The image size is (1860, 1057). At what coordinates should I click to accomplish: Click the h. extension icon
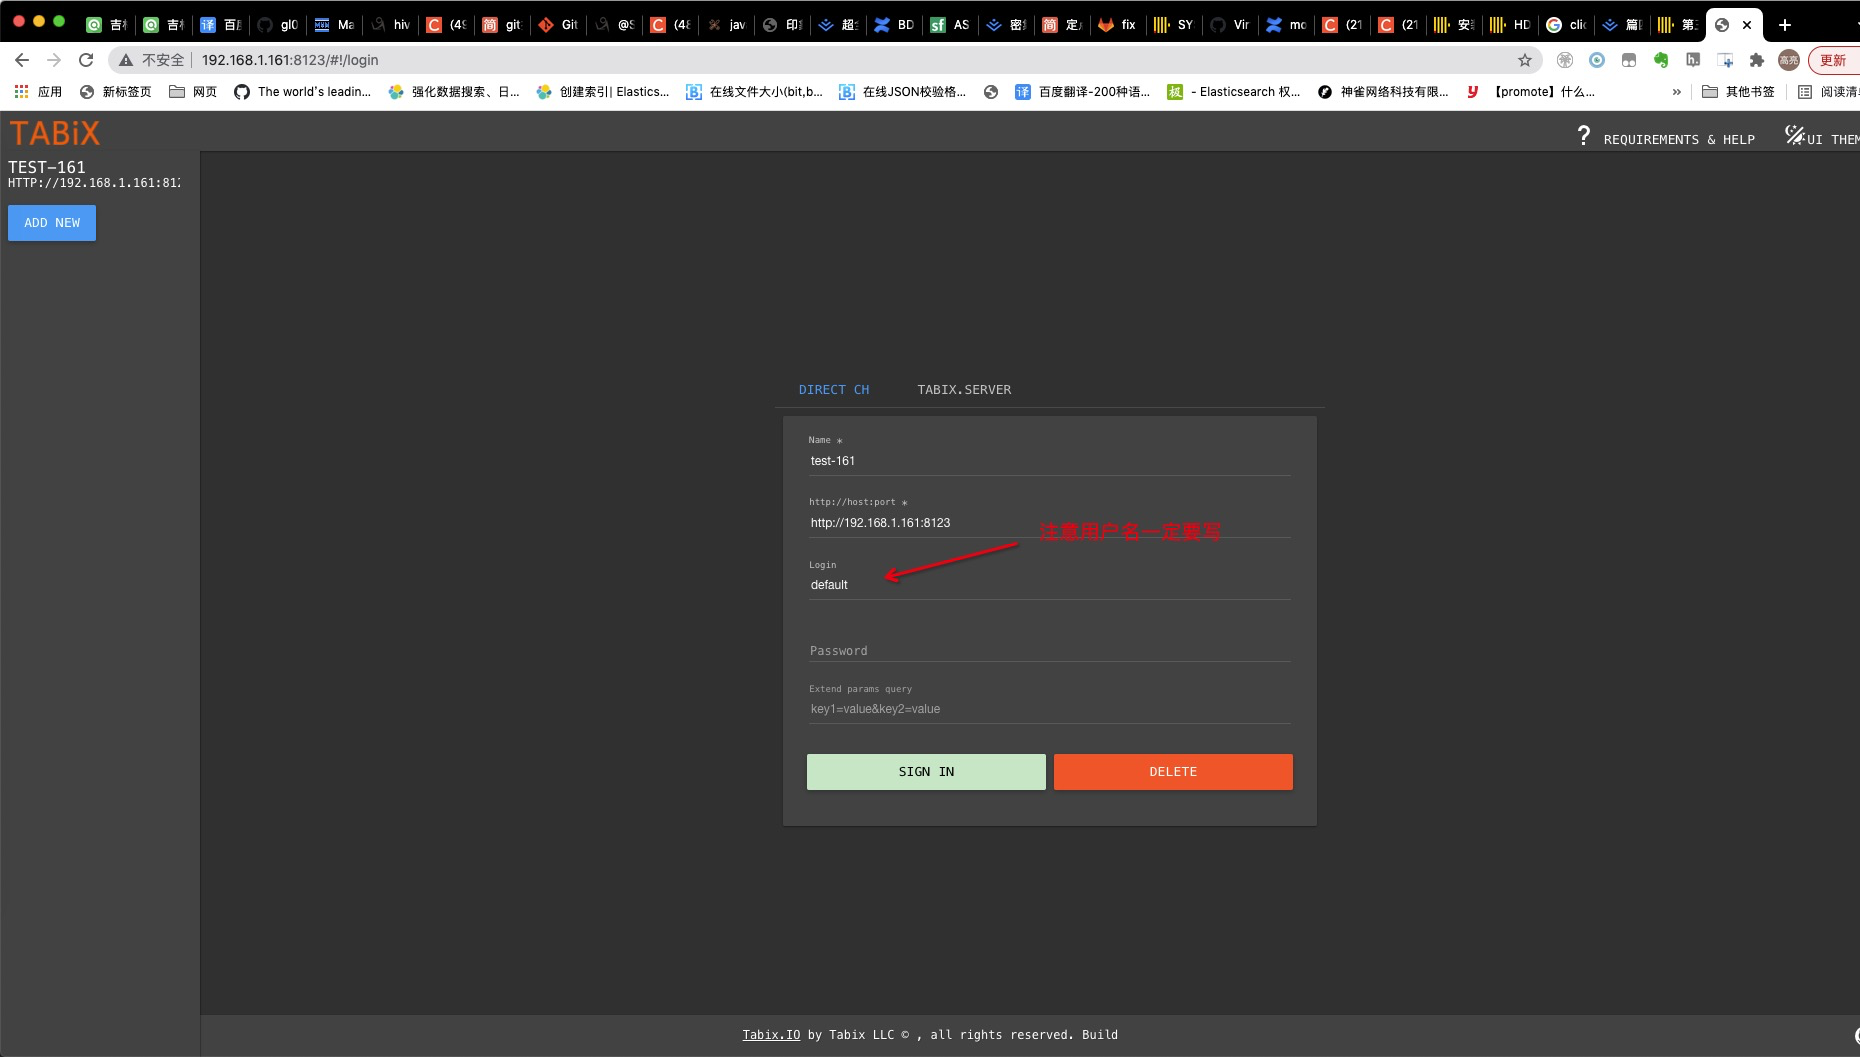1693,60
